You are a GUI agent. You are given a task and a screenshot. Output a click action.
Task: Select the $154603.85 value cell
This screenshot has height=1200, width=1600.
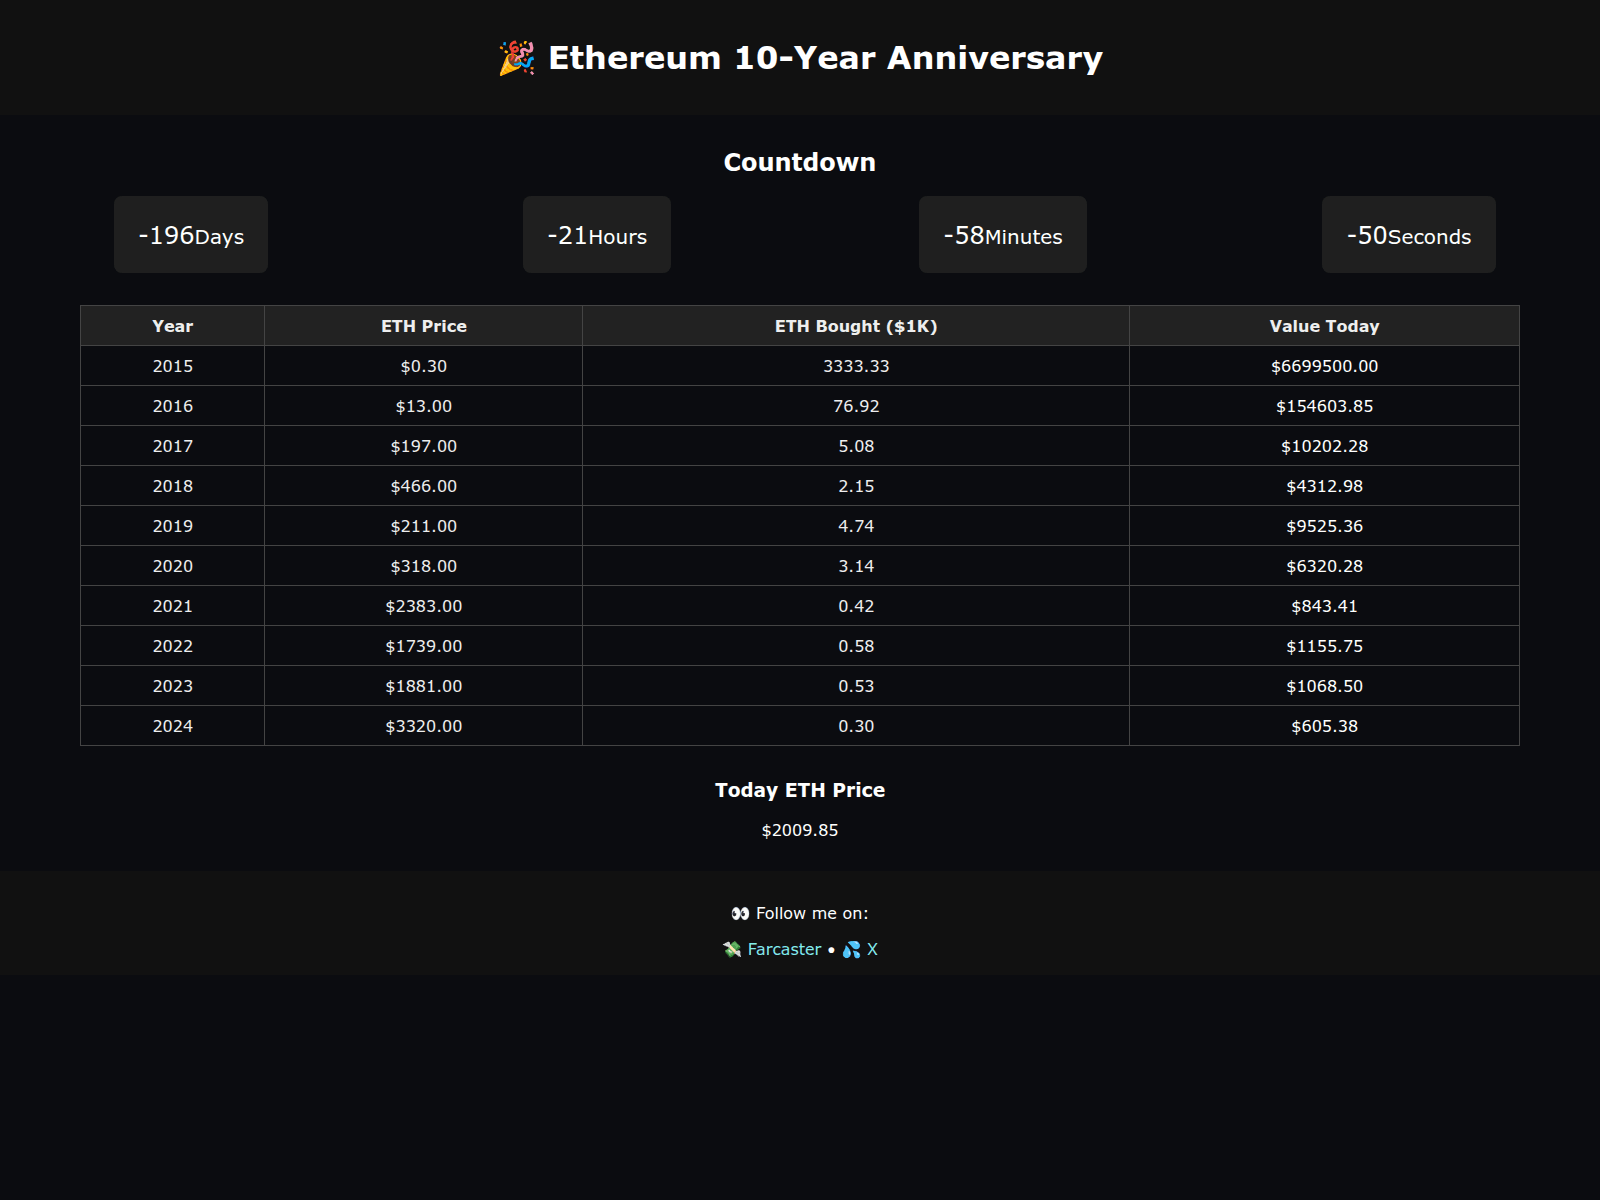point(1325,406)
